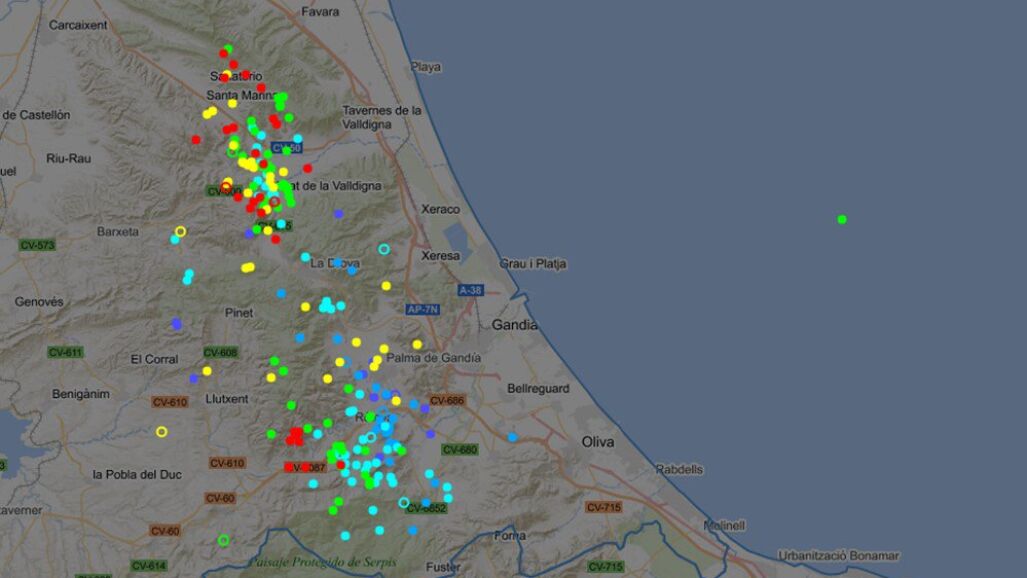
Task: Select the blue dot west of Oliva
Action: click(512, 437)
